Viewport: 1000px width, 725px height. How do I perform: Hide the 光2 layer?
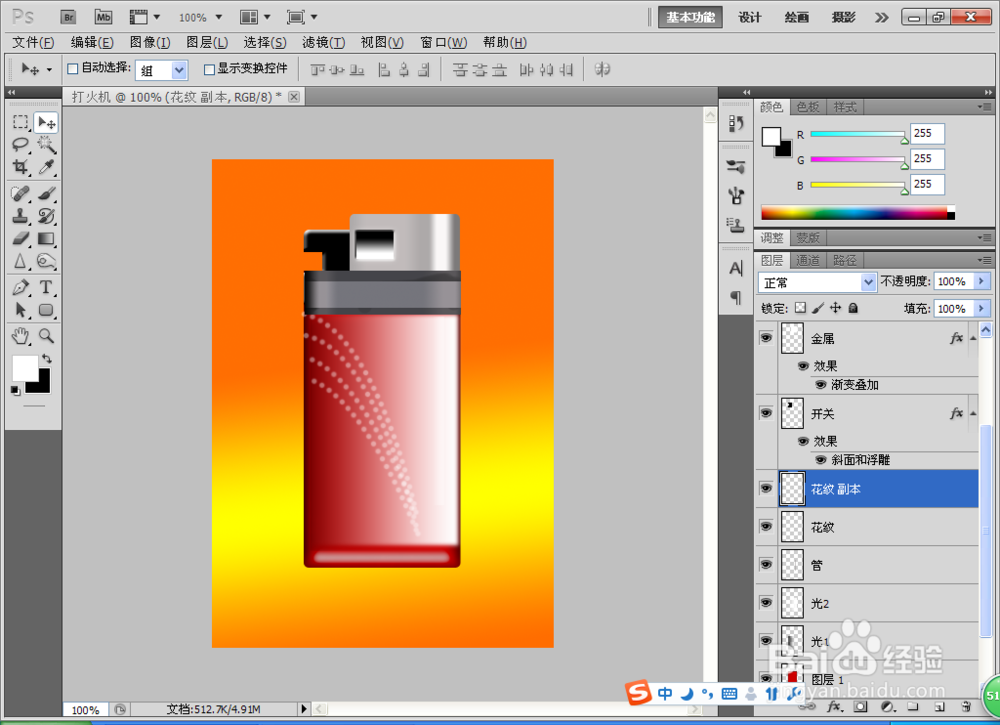pyautogui.click(x=766, y=603)
